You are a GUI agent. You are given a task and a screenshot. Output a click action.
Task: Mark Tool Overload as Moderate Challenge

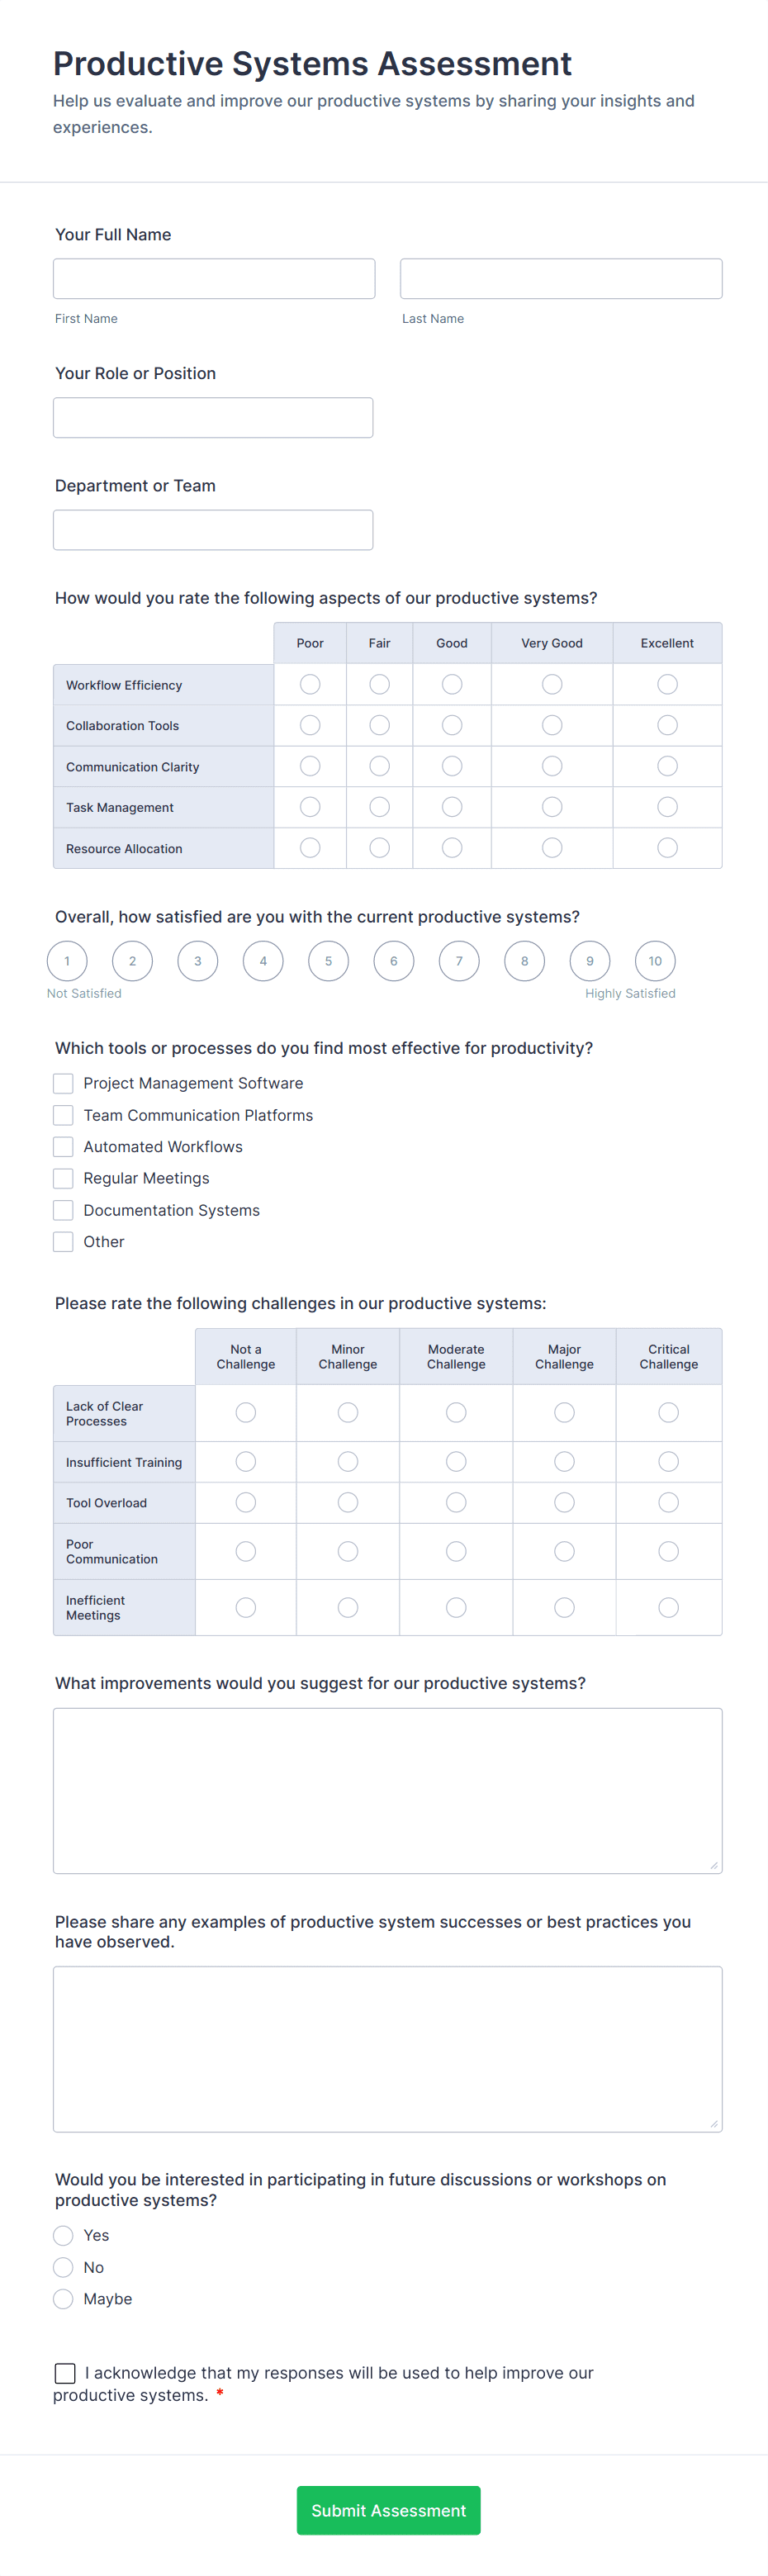pyautogui.click(x=455, y=1502)
